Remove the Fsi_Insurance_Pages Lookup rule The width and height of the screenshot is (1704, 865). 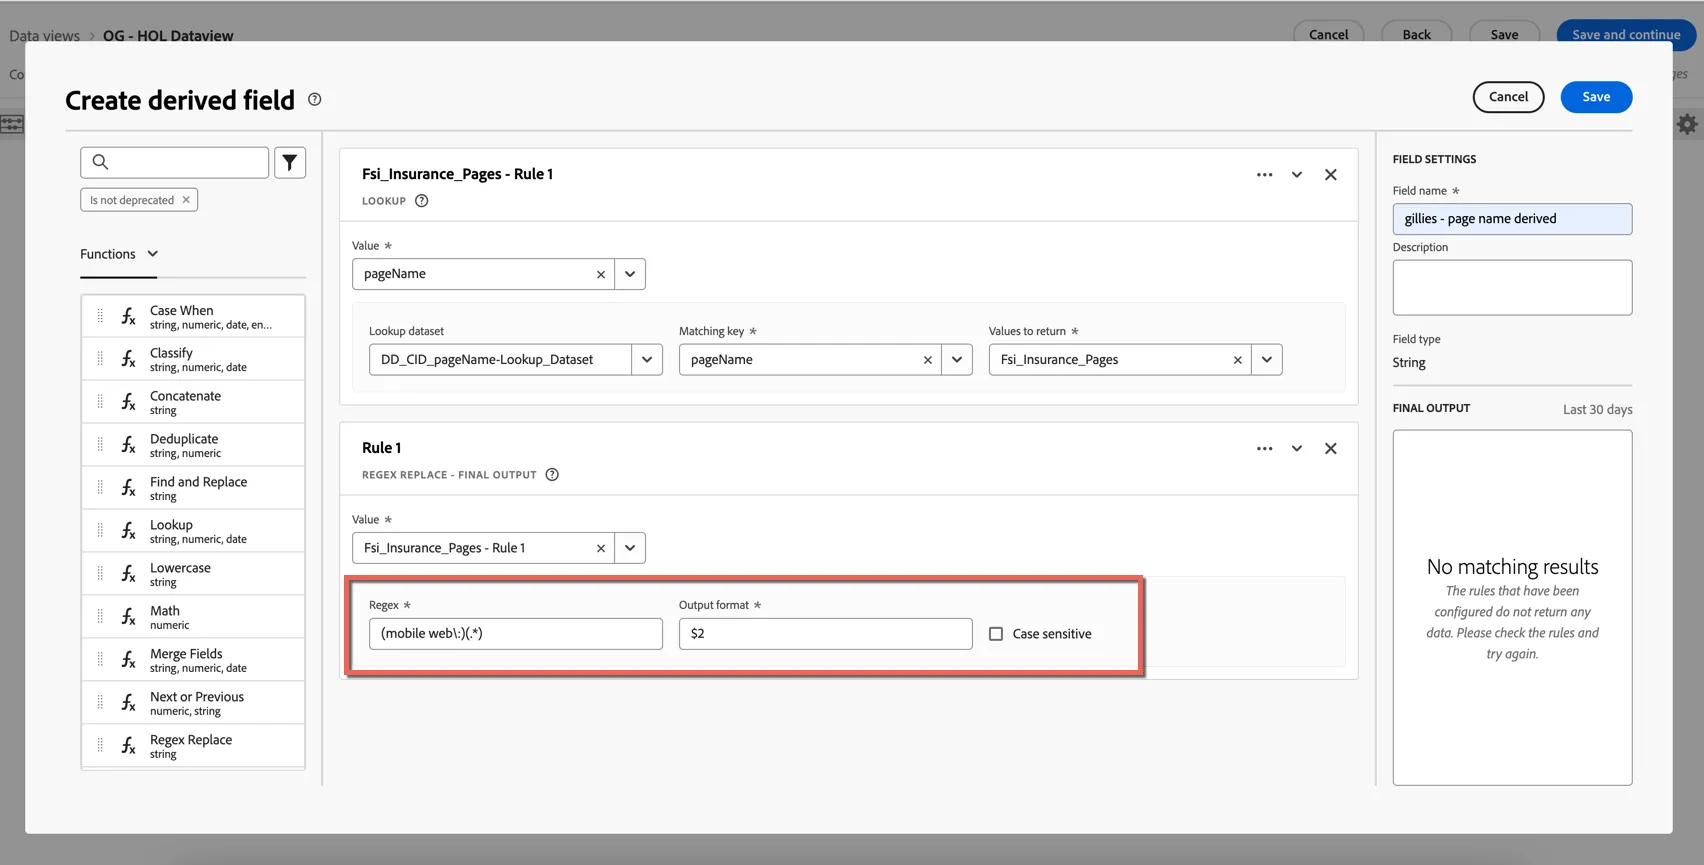point(1331,175)
